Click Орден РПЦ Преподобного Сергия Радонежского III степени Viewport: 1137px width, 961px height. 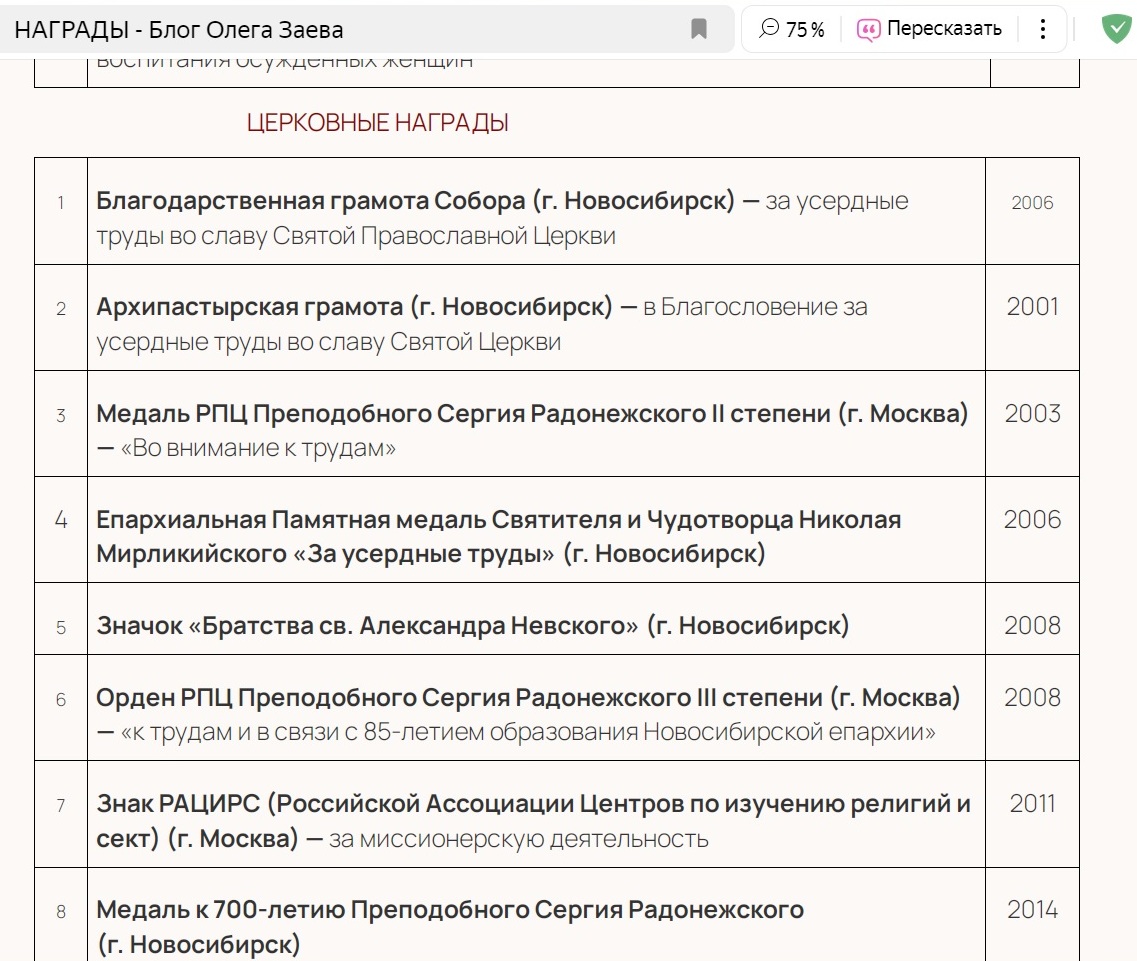(528, 697)
